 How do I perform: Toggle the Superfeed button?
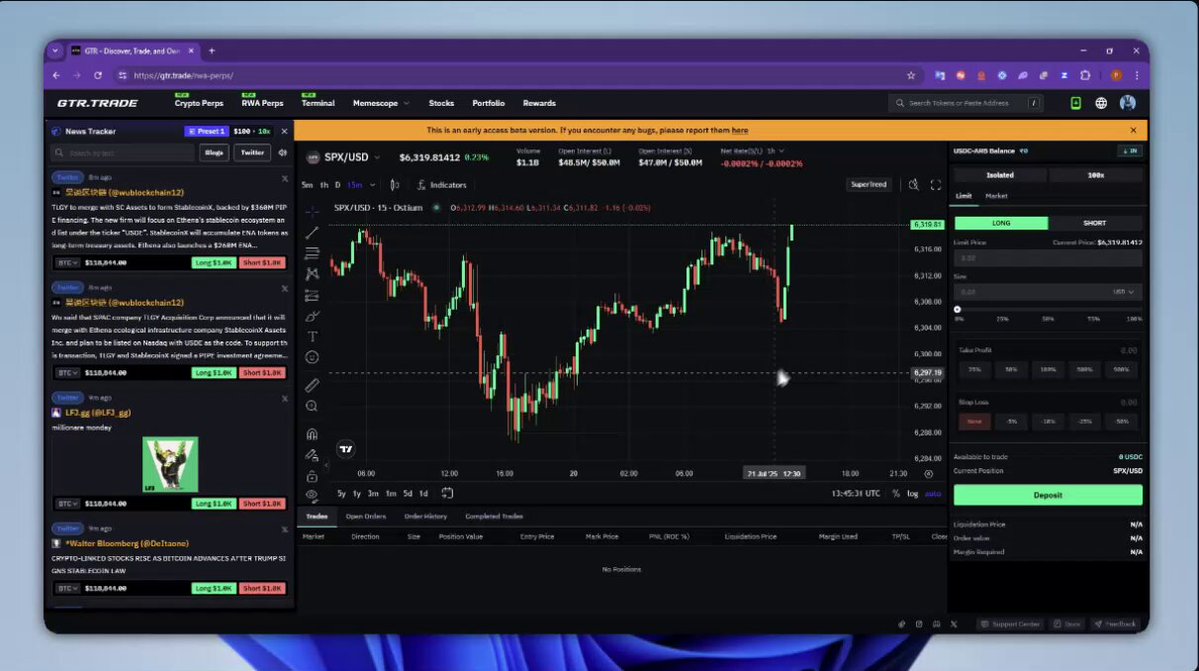coord(869,184)
